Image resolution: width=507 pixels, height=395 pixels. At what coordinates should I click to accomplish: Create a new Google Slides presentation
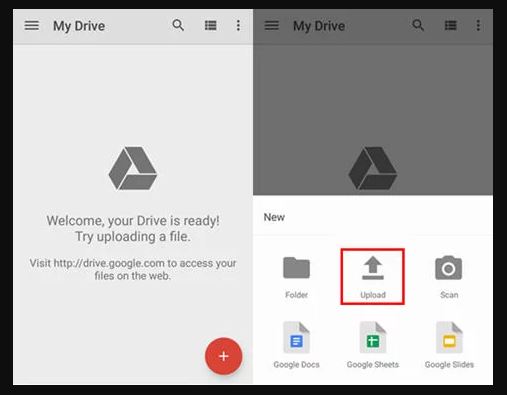coord(449,345)
